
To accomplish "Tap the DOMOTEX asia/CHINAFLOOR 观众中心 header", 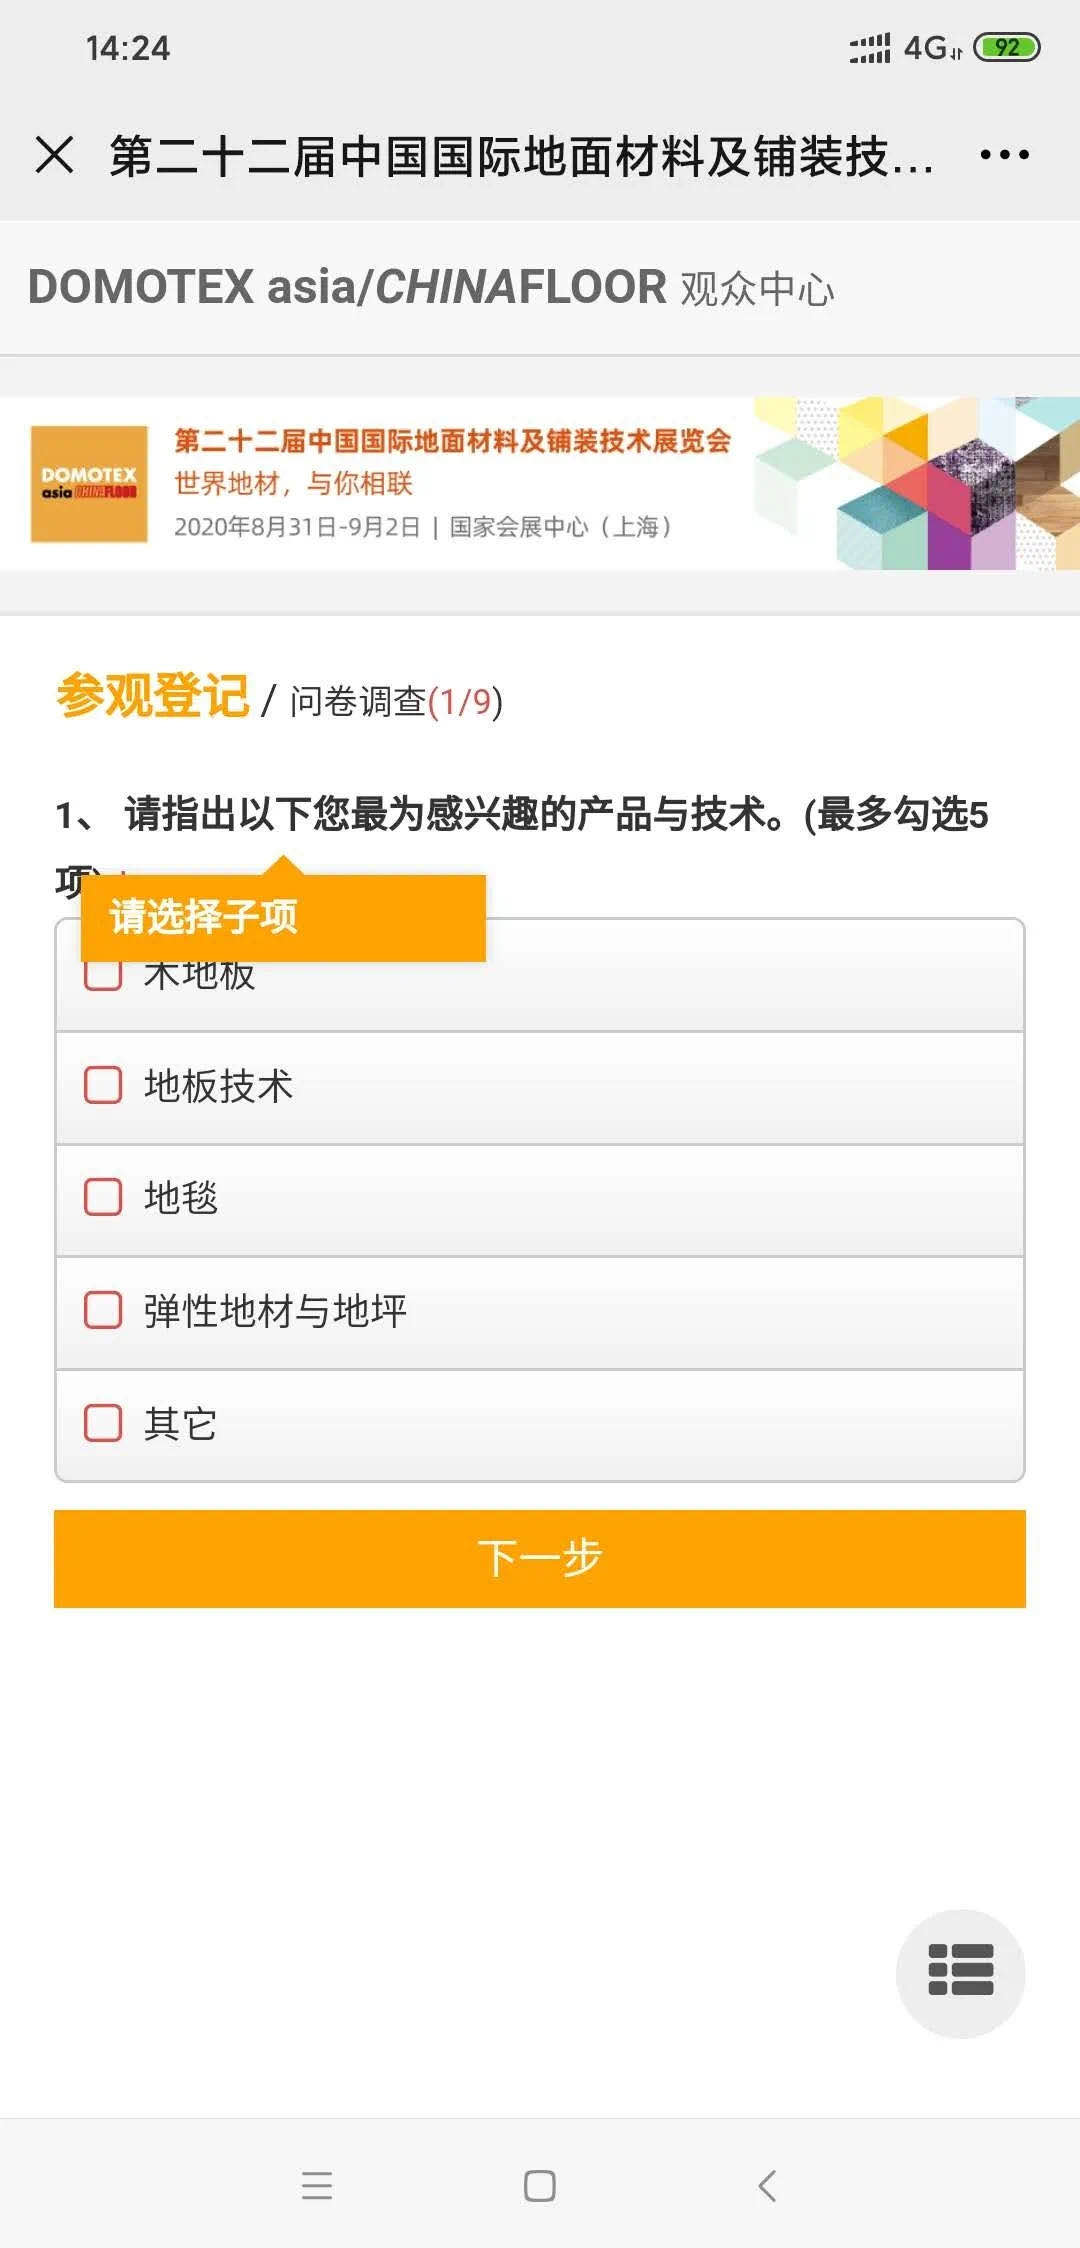I will tap(431, 288).
